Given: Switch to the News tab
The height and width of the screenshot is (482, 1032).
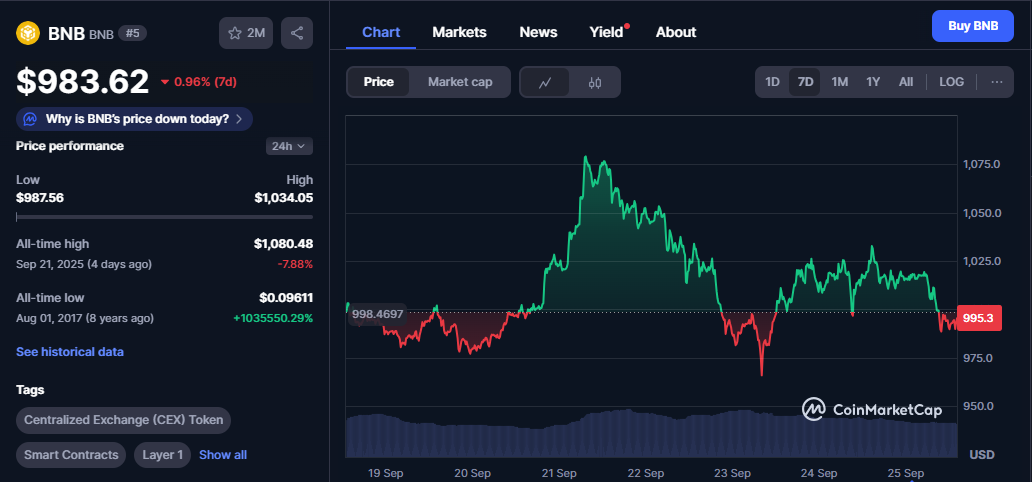Looking at the screenshot, I should pyautogui.click(x=538, y=32).
